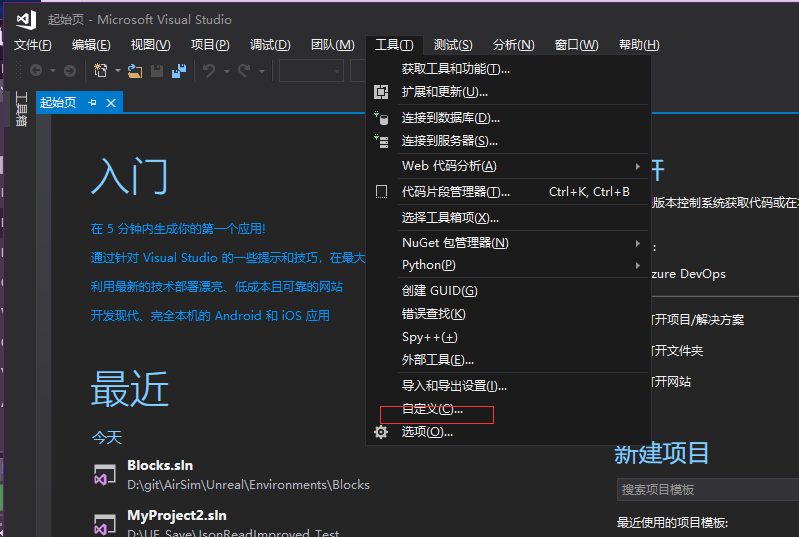
Task: Select 外部工具(E)... menu item
Action: [509, 360]
